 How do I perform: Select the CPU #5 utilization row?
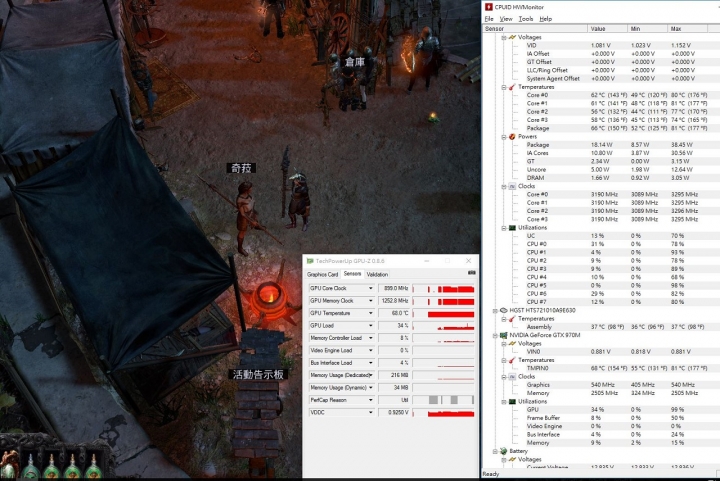602,285
